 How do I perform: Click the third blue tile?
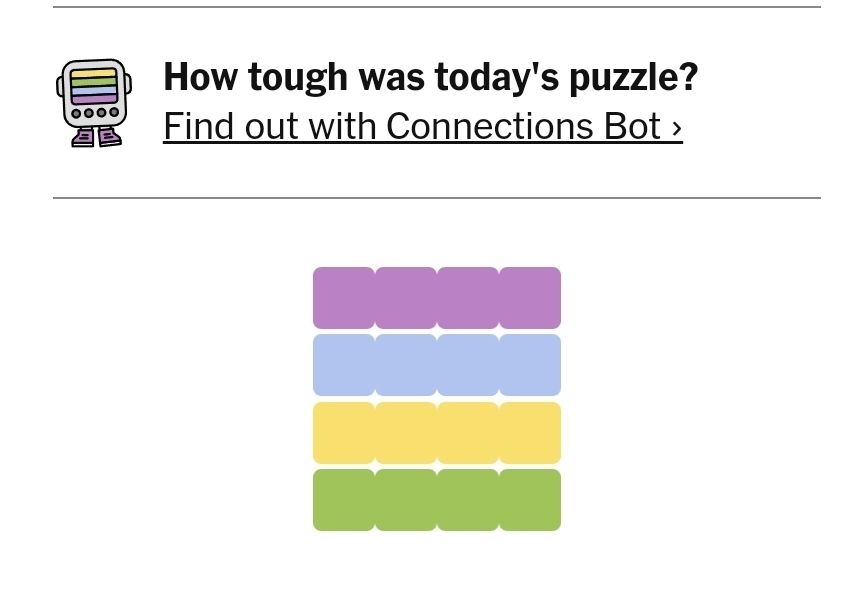pos(467,364)
